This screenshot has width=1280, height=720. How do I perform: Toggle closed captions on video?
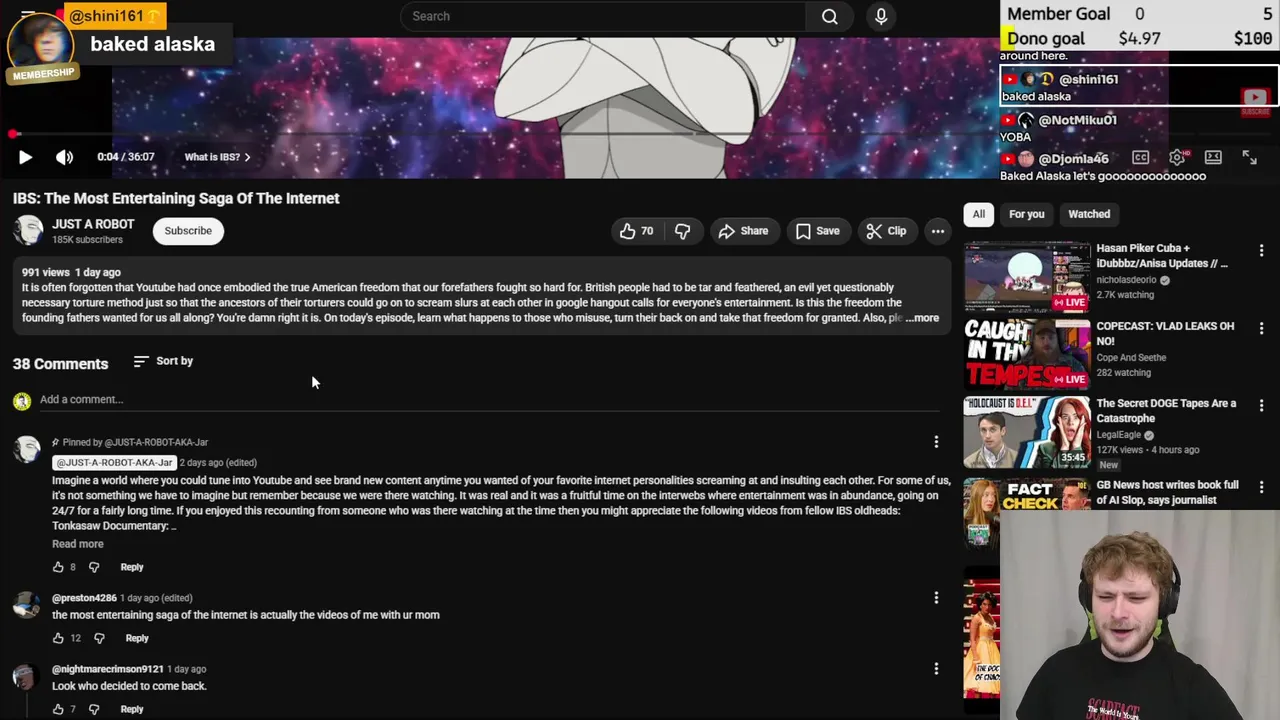coord(1140,157)
